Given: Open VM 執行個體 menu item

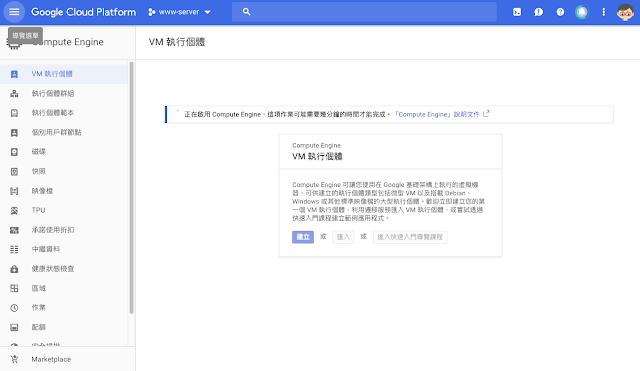Looking at the screenshot, I should point(64,74).
